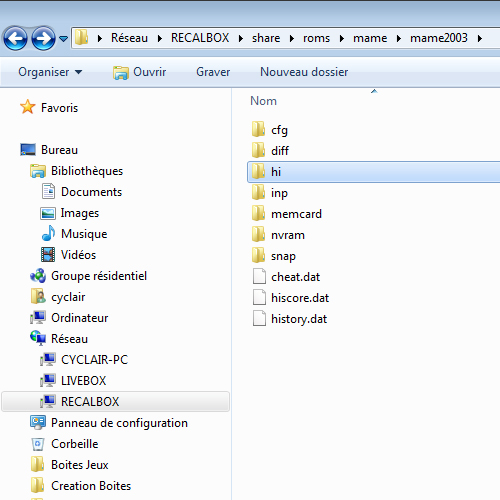Select the RECALBOX network computer icon

48,401
